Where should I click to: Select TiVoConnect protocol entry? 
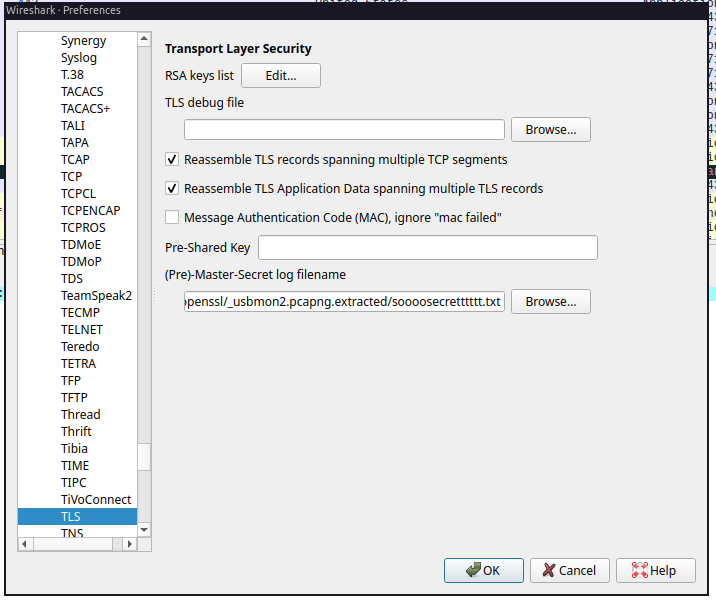point(96,500)
